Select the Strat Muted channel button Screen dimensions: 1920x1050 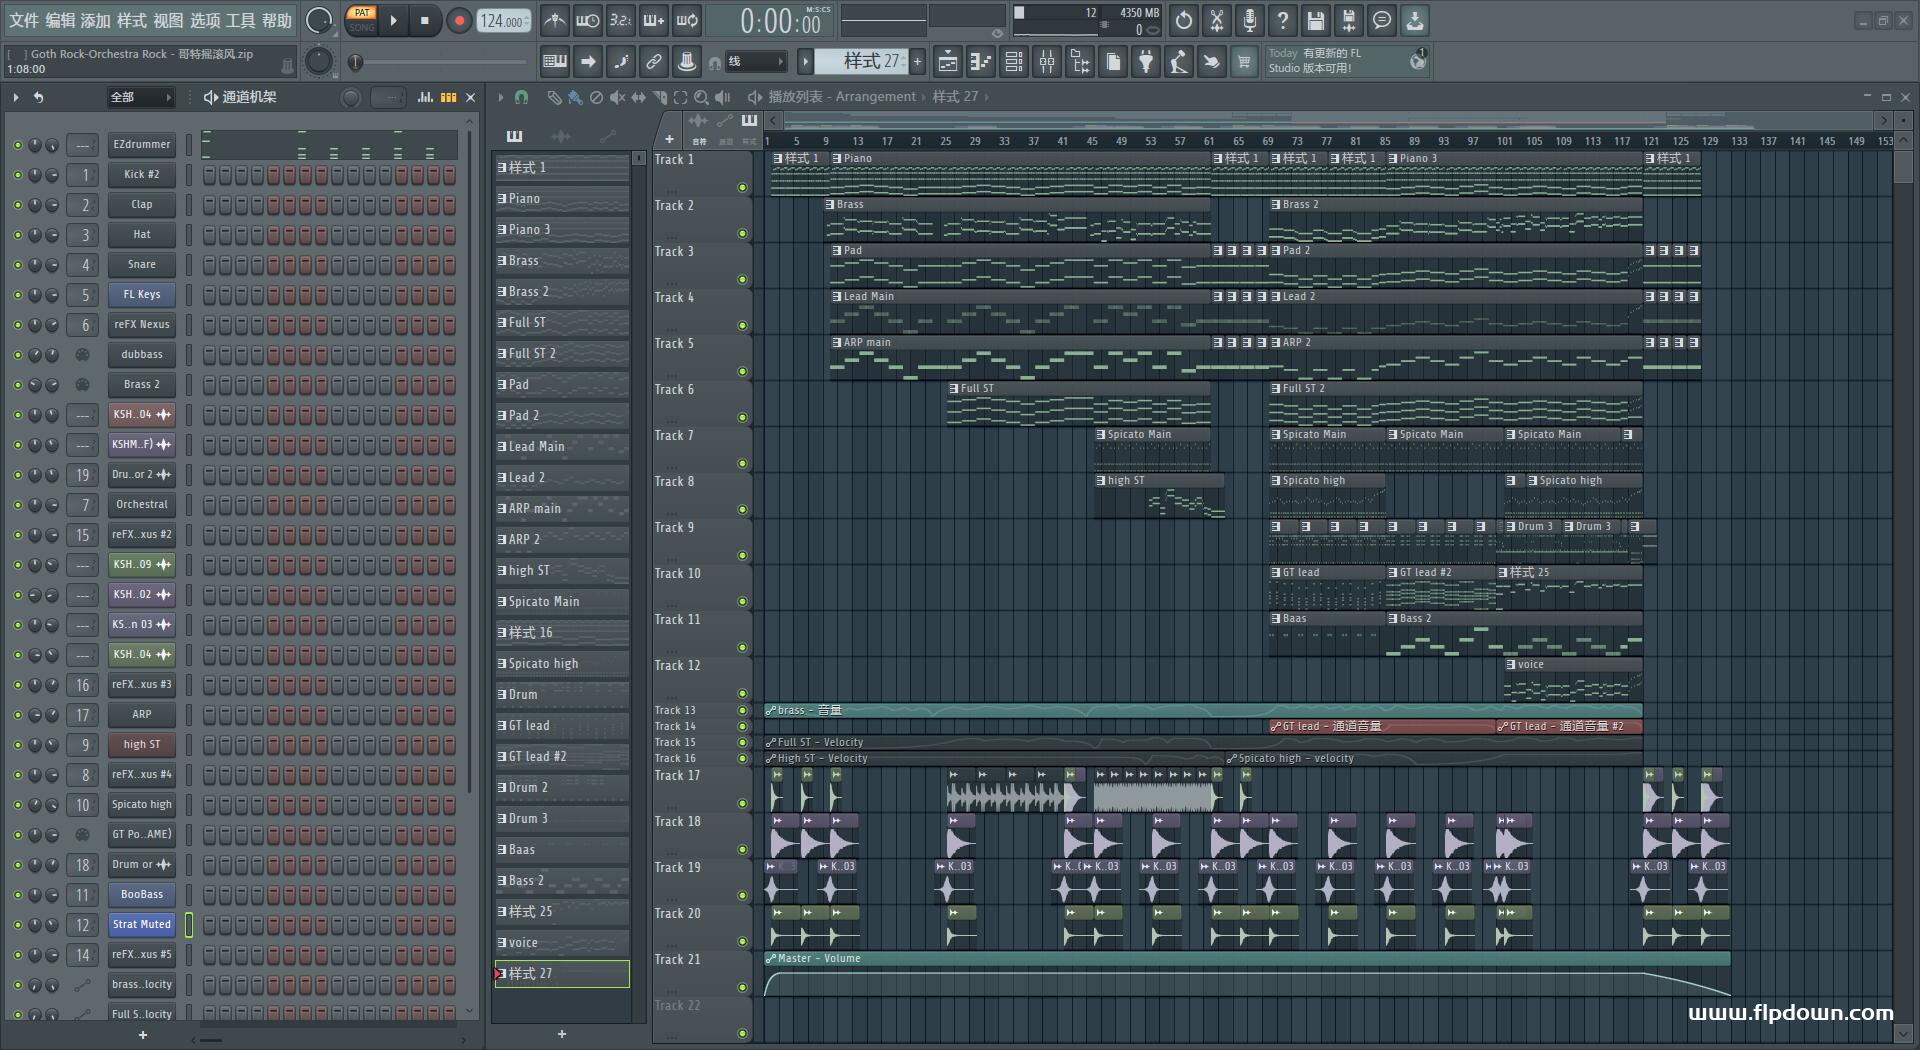click(141, 925)
